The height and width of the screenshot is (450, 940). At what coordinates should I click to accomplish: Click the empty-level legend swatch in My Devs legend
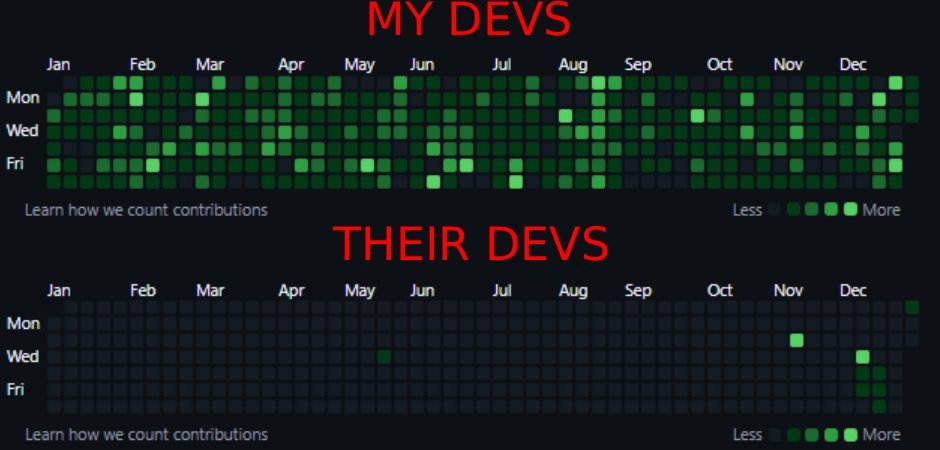775,209
